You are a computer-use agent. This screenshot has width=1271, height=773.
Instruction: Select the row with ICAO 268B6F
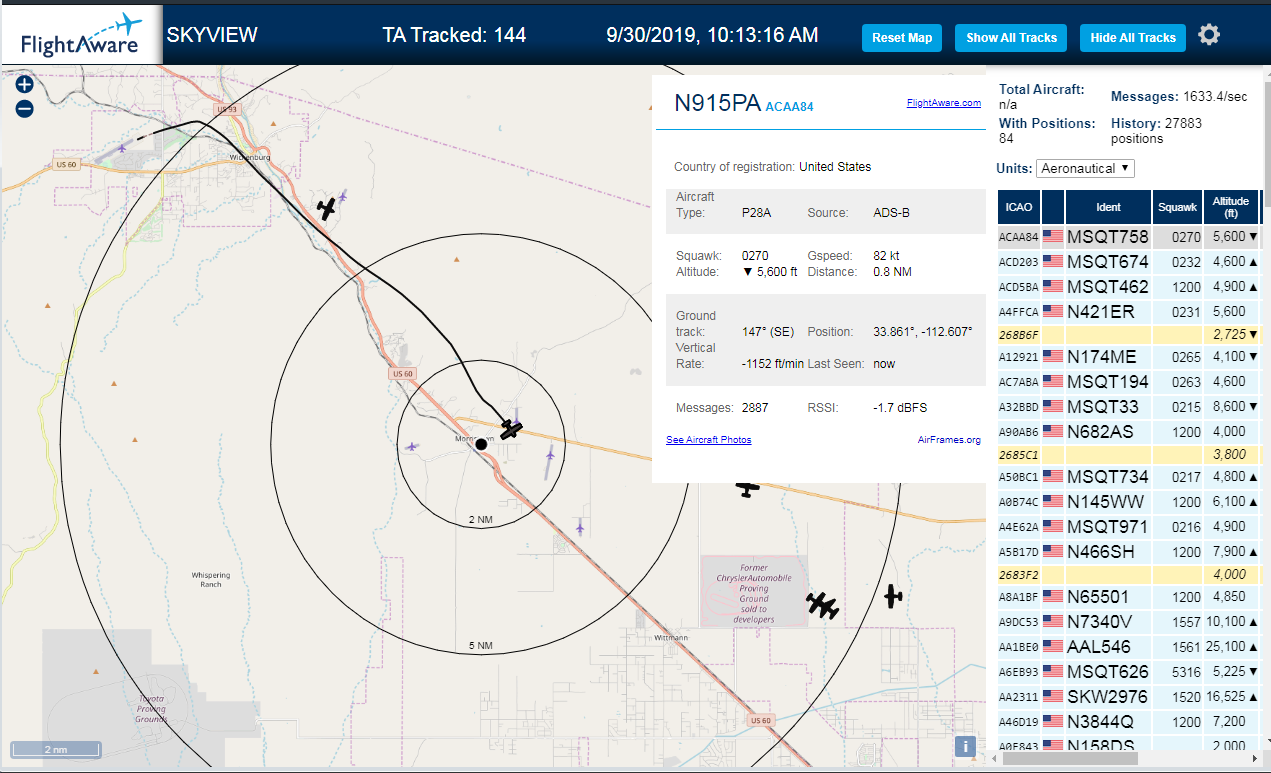(x=1128, y=333)
